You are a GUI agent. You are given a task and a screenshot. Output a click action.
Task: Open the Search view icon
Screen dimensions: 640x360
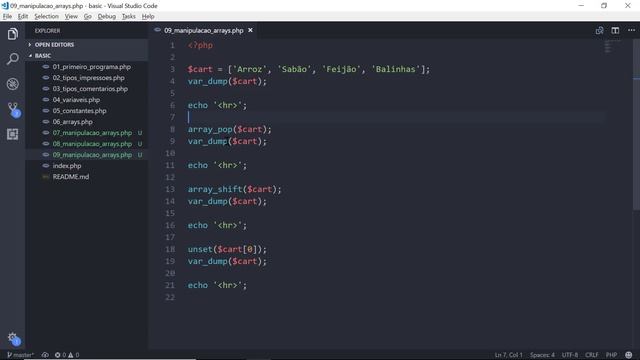coord(13,59)
